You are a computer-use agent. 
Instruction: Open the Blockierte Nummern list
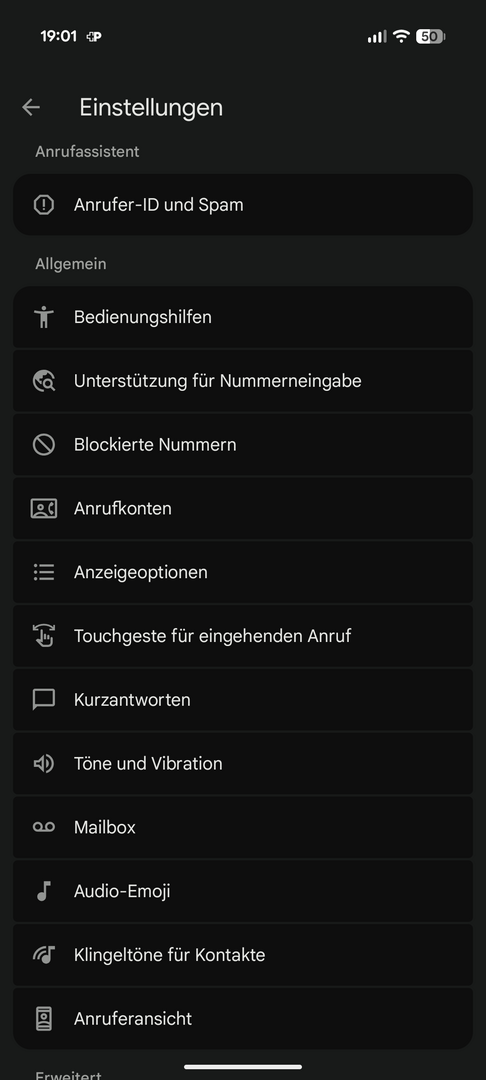click(x=243, y=444)
